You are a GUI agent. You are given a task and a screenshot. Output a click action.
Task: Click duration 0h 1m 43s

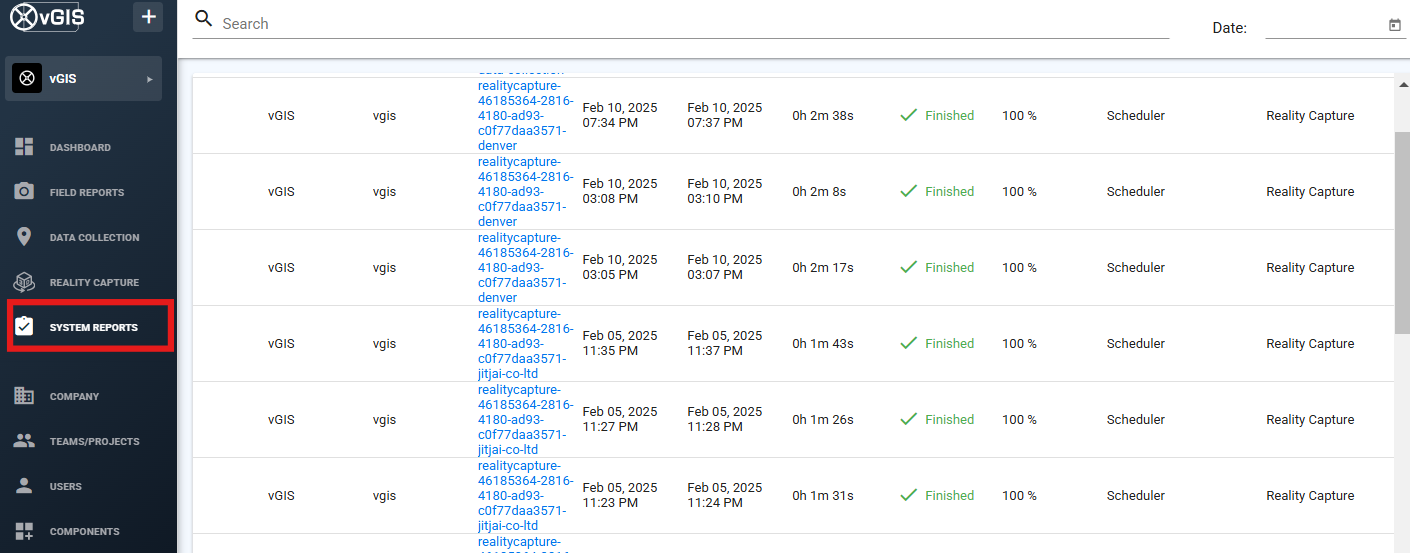(x=823, y=343)
